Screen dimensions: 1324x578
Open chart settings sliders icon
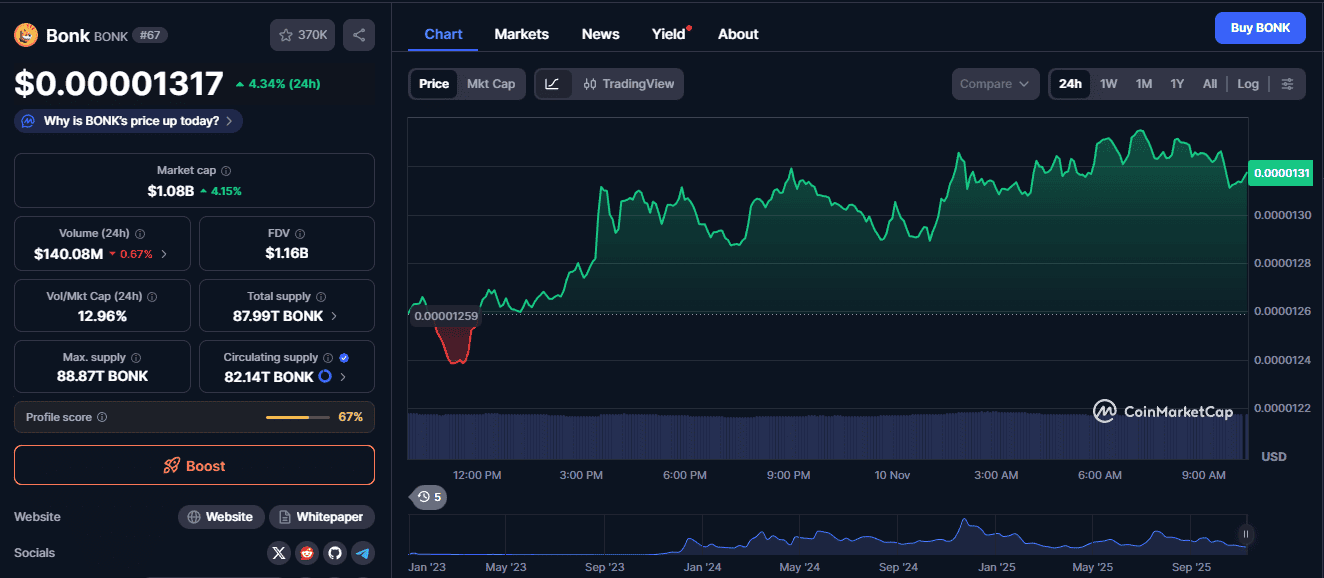[x=1287, y=84]
